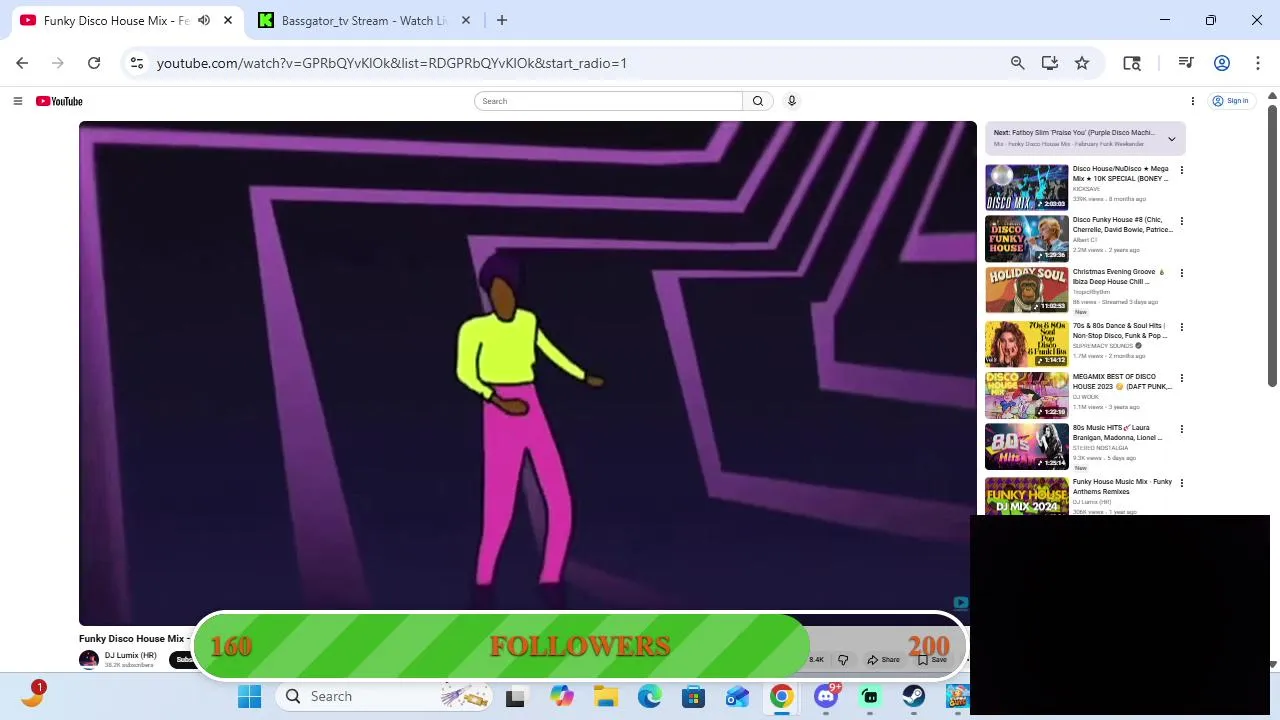
Task: Click the SUPREMACY SOUNDS channel name
Action: click(x=1103, y=346)
